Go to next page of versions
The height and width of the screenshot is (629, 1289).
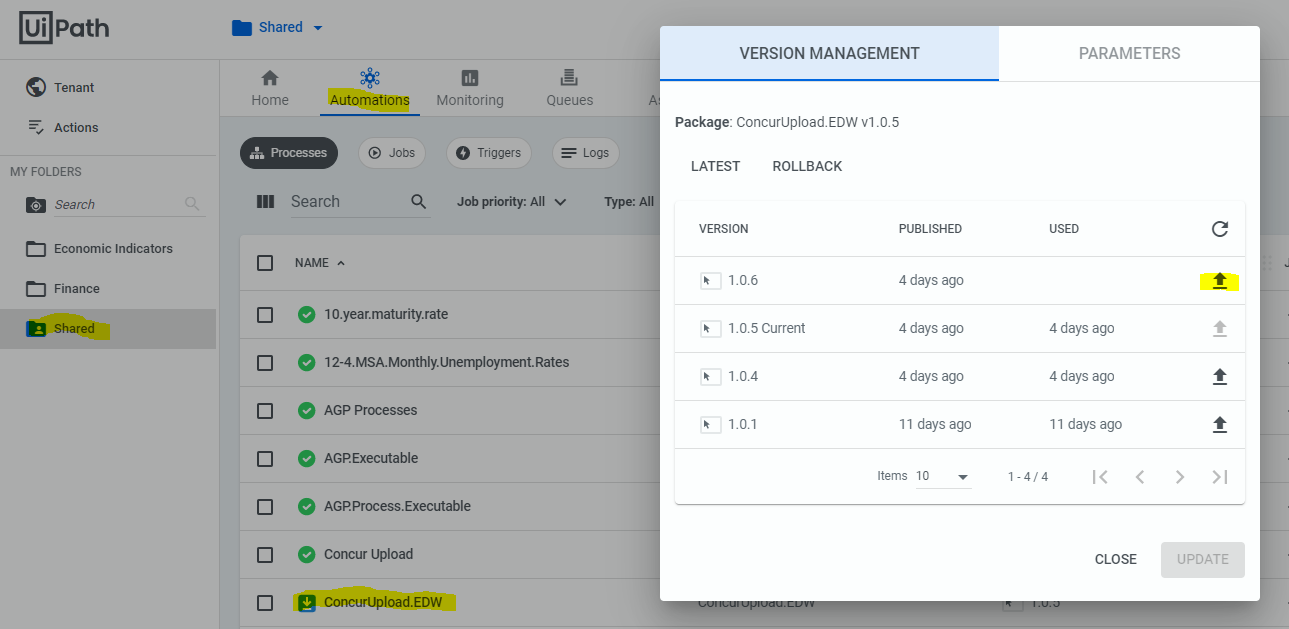click(1180, 477)
